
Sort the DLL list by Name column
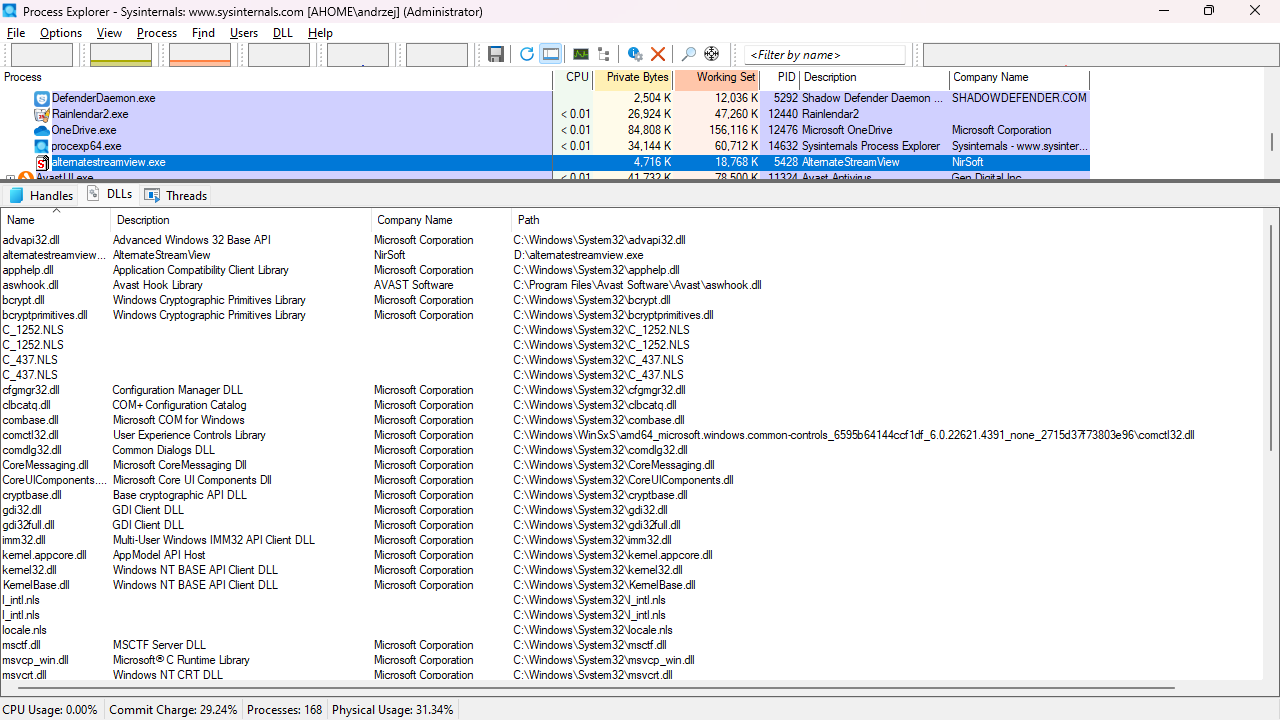21,220
